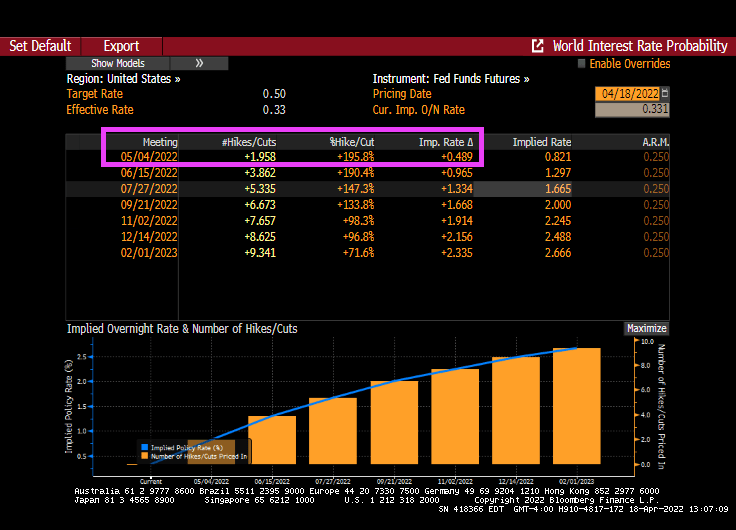Viewport: 736px width, 530px height.
Task: Open the pop-out icon beside World Interest Rate Probability
Action: 538,46
